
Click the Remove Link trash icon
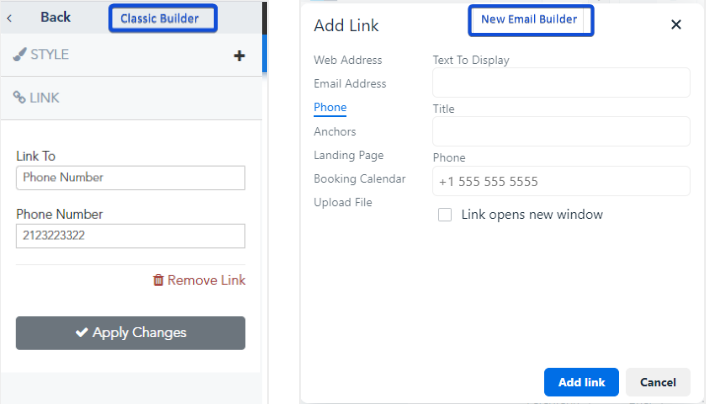[x=157, y=281]
